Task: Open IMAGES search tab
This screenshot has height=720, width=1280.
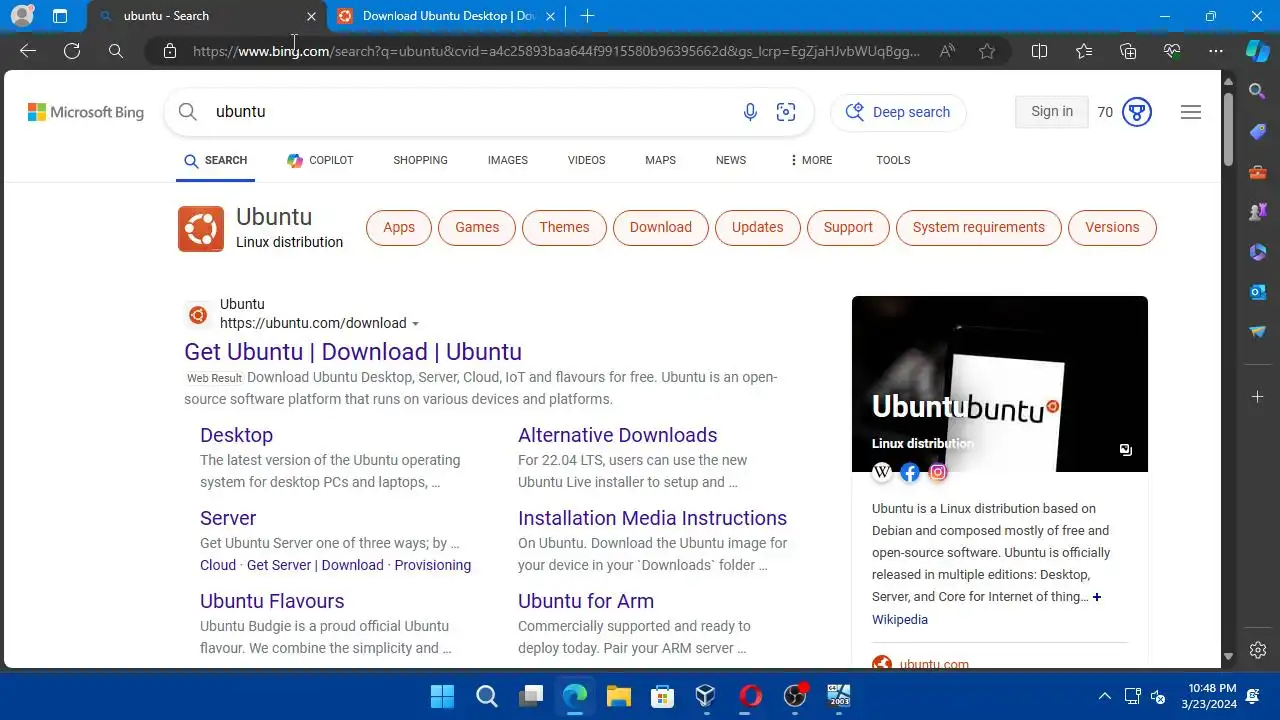Action: click(x=508, y=160)
